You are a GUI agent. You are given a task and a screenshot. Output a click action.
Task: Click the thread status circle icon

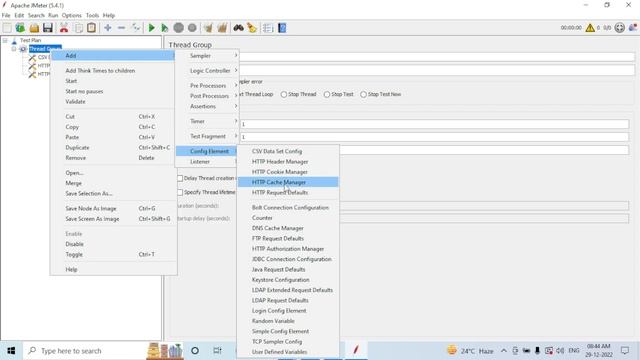point(620,28)
